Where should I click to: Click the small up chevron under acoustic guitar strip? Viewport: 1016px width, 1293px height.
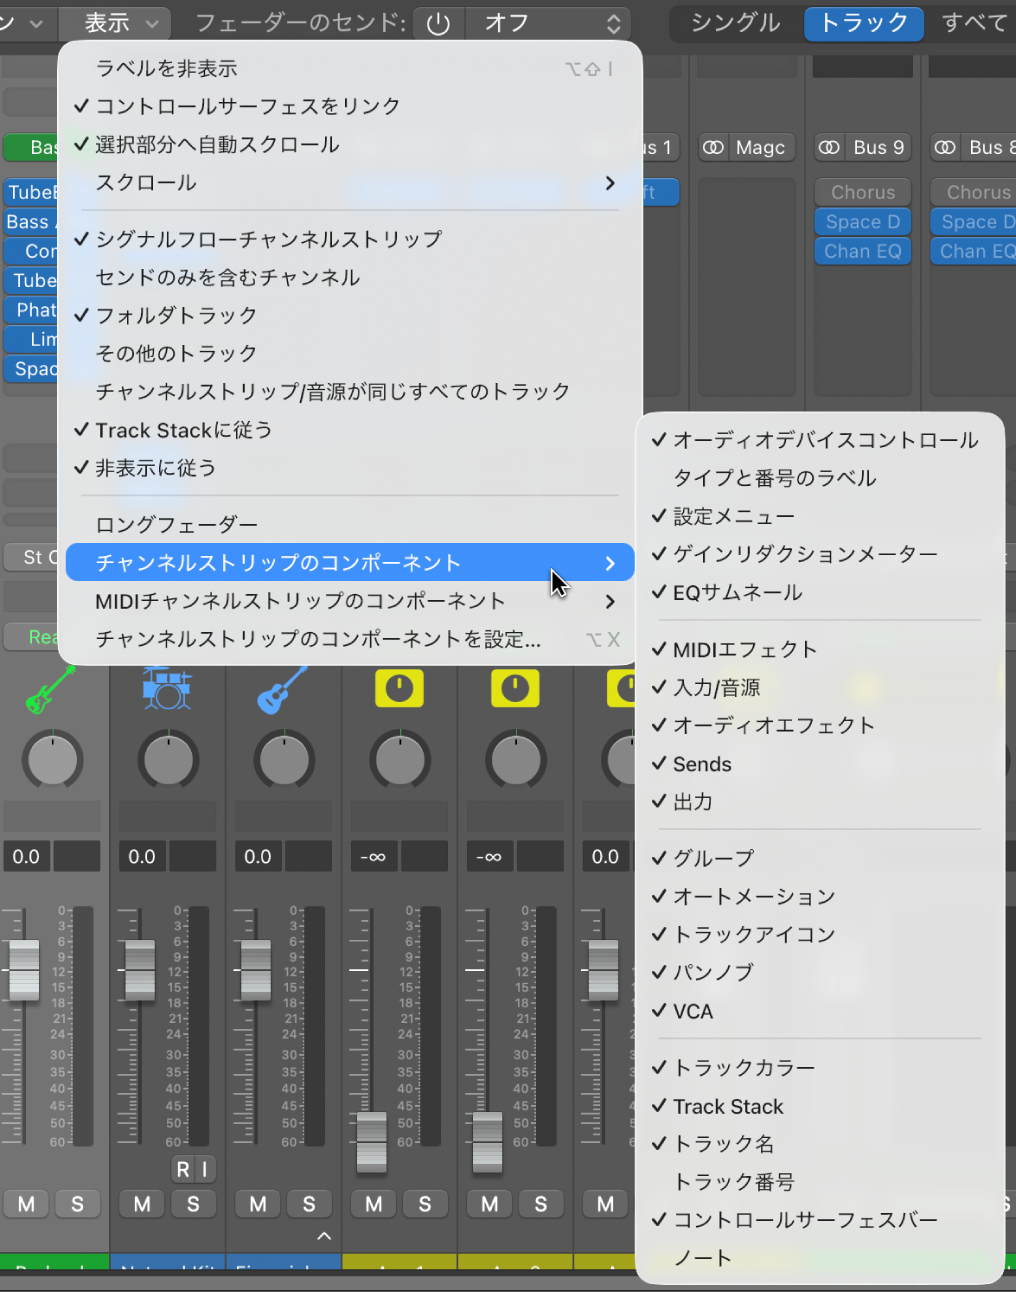(324, 1236)
